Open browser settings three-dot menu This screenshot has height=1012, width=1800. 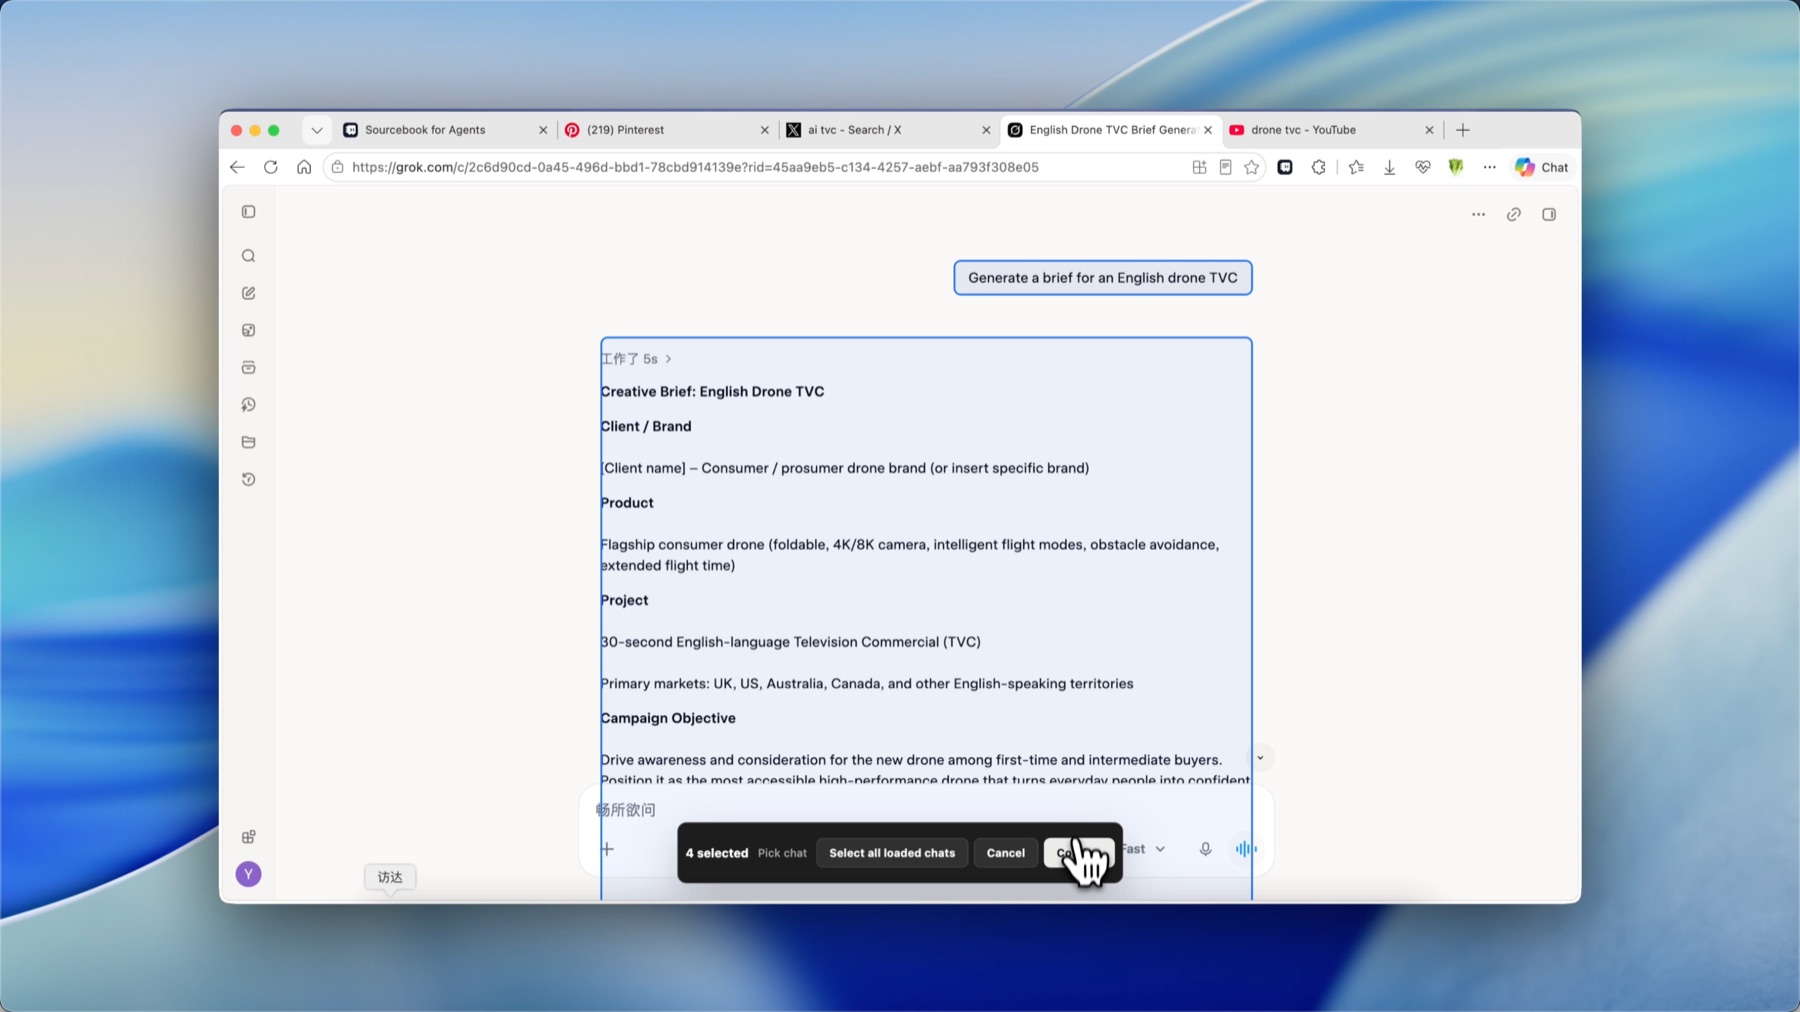pos(1490,167)
